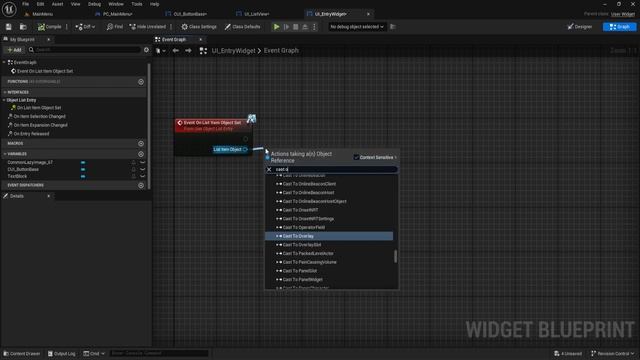The width and height of the screenshot is (640, 360).
Task: Click the Unreal Engine logo icon
Action: point(9,9)
